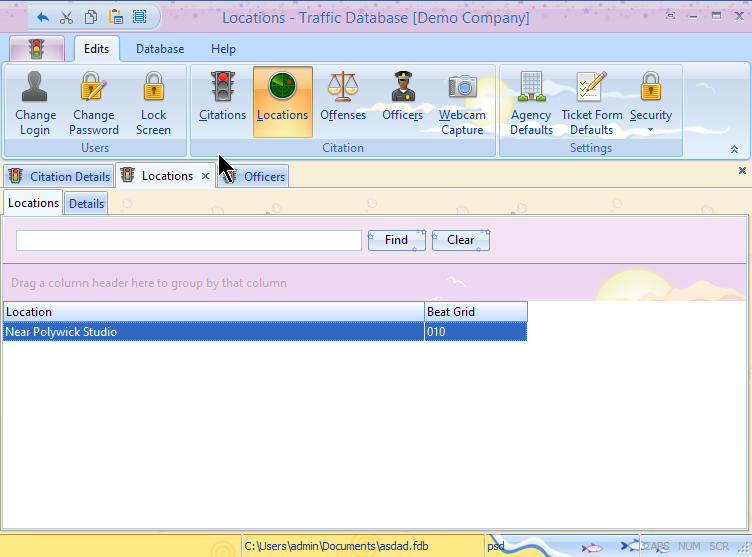
Task: Click Lock Screen padlock
Action: coord(153,103)
